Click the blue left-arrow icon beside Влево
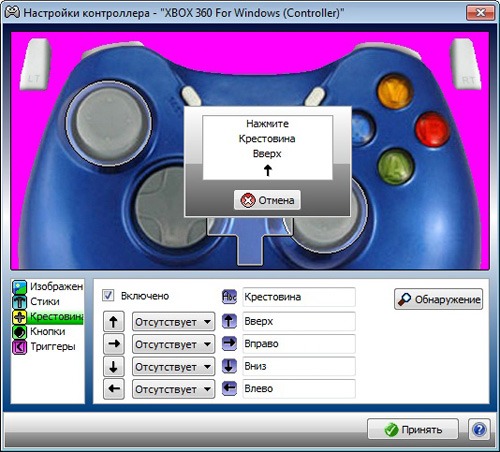The width and height of the screenshot is (500, 452). [x=229, y=388]
